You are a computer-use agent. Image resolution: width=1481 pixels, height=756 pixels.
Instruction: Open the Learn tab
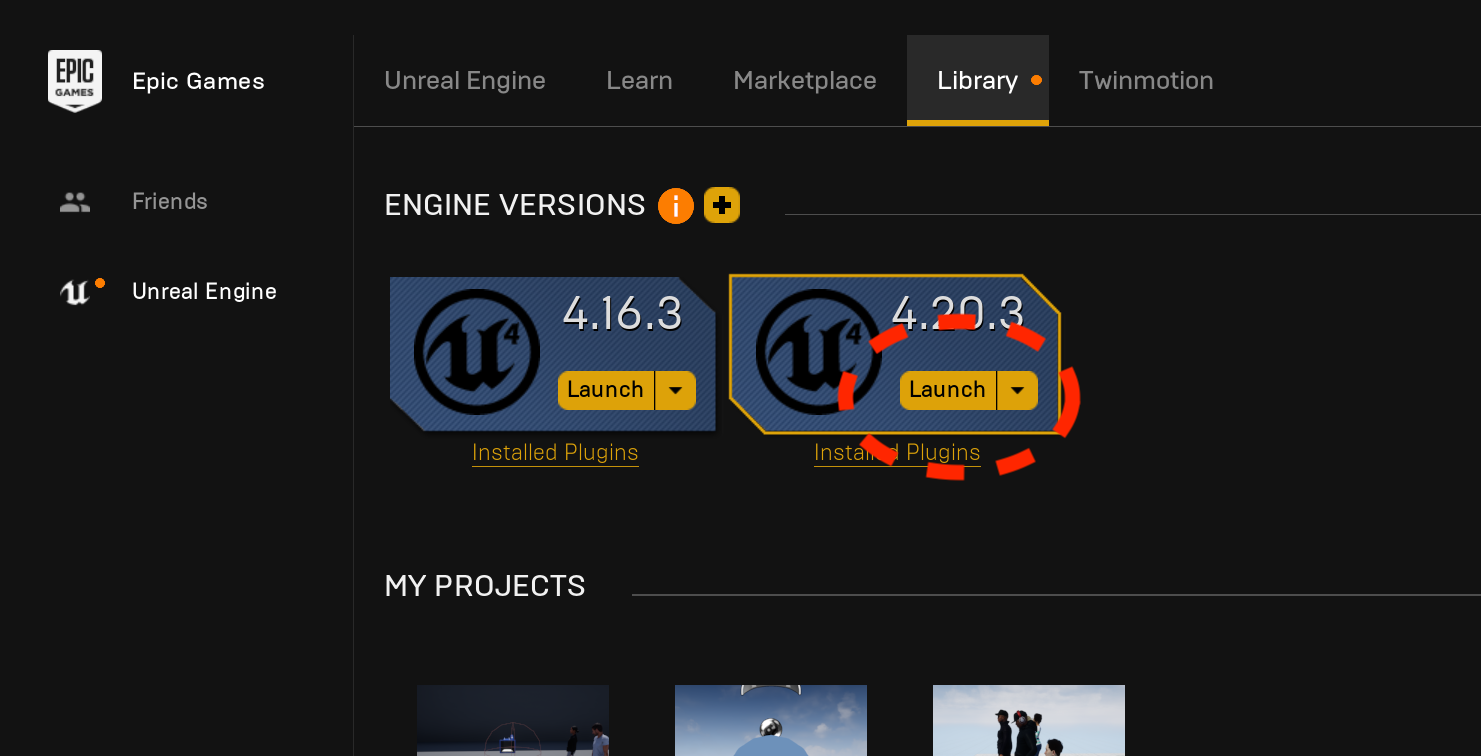pyautogui.click(x=639, y=80)
